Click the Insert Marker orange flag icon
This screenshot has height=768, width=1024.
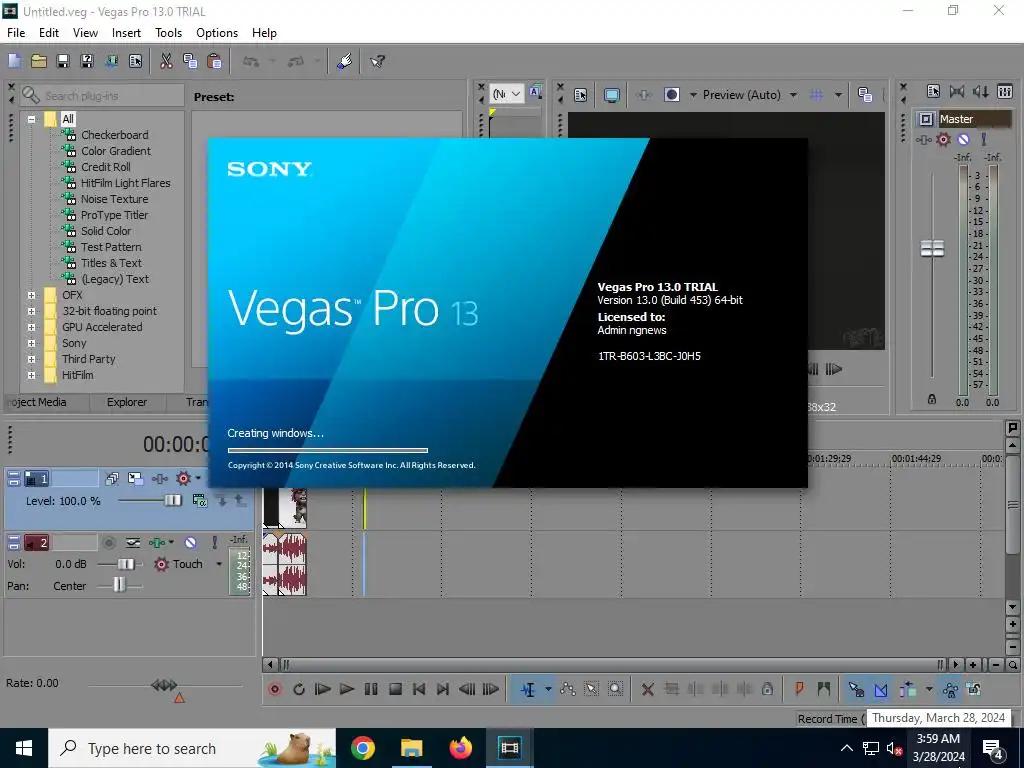(799, 689)
